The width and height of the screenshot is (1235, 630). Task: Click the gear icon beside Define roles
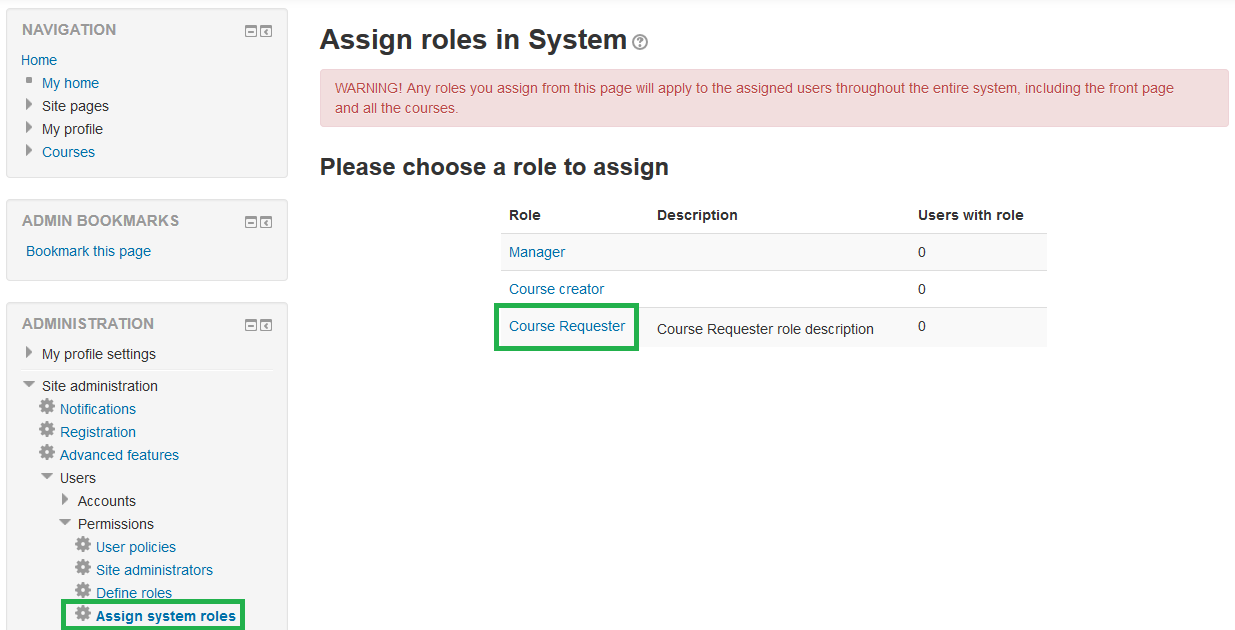click(83, 591)
